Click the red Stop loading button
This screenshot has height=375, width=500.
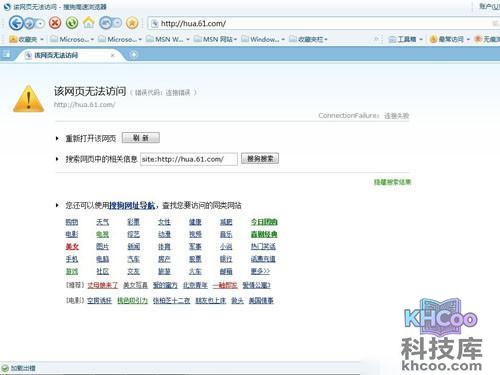pos(55,23)
